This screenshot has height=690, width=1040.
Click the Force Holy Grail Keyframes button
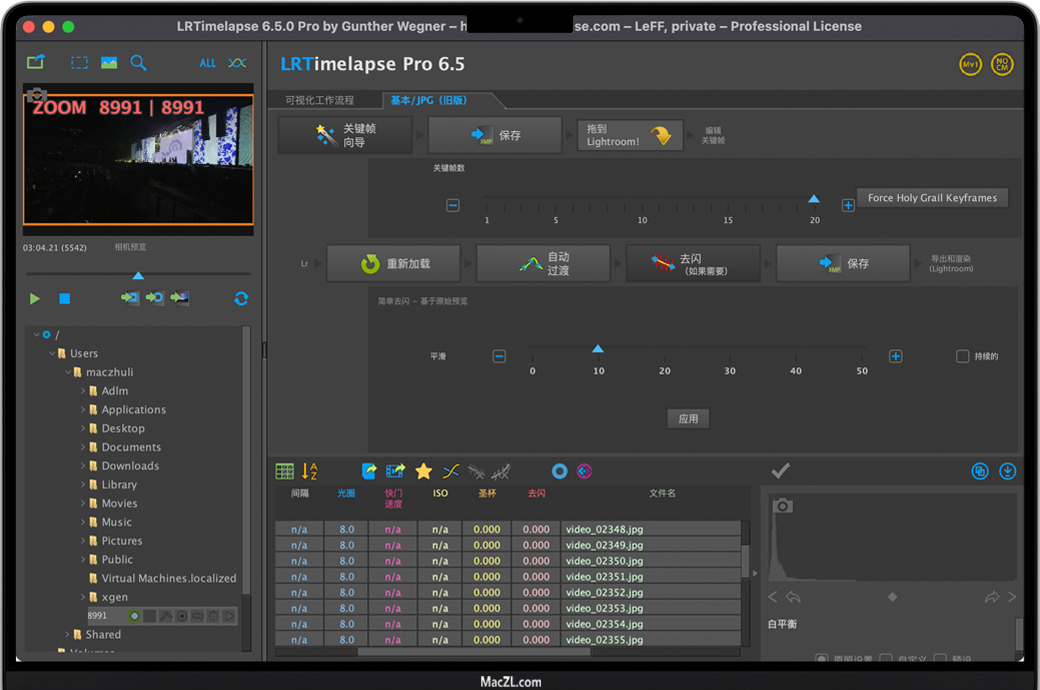(x=932, y=198)
